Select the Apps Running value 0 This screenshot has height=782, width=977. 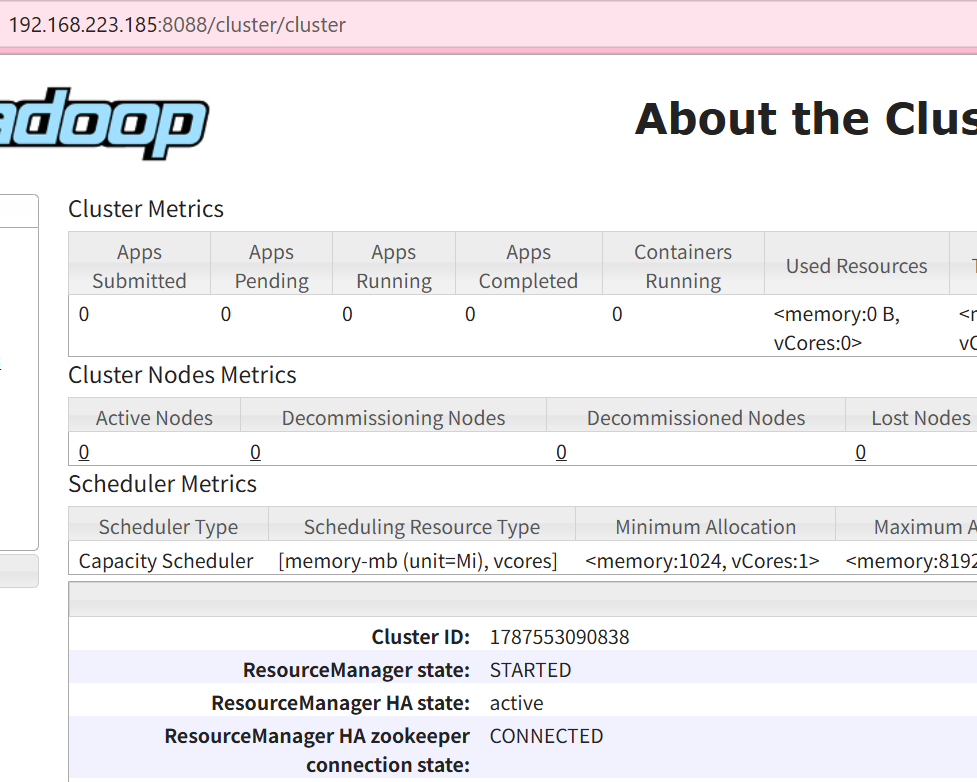pyautogui.click(x=347, y=314)
